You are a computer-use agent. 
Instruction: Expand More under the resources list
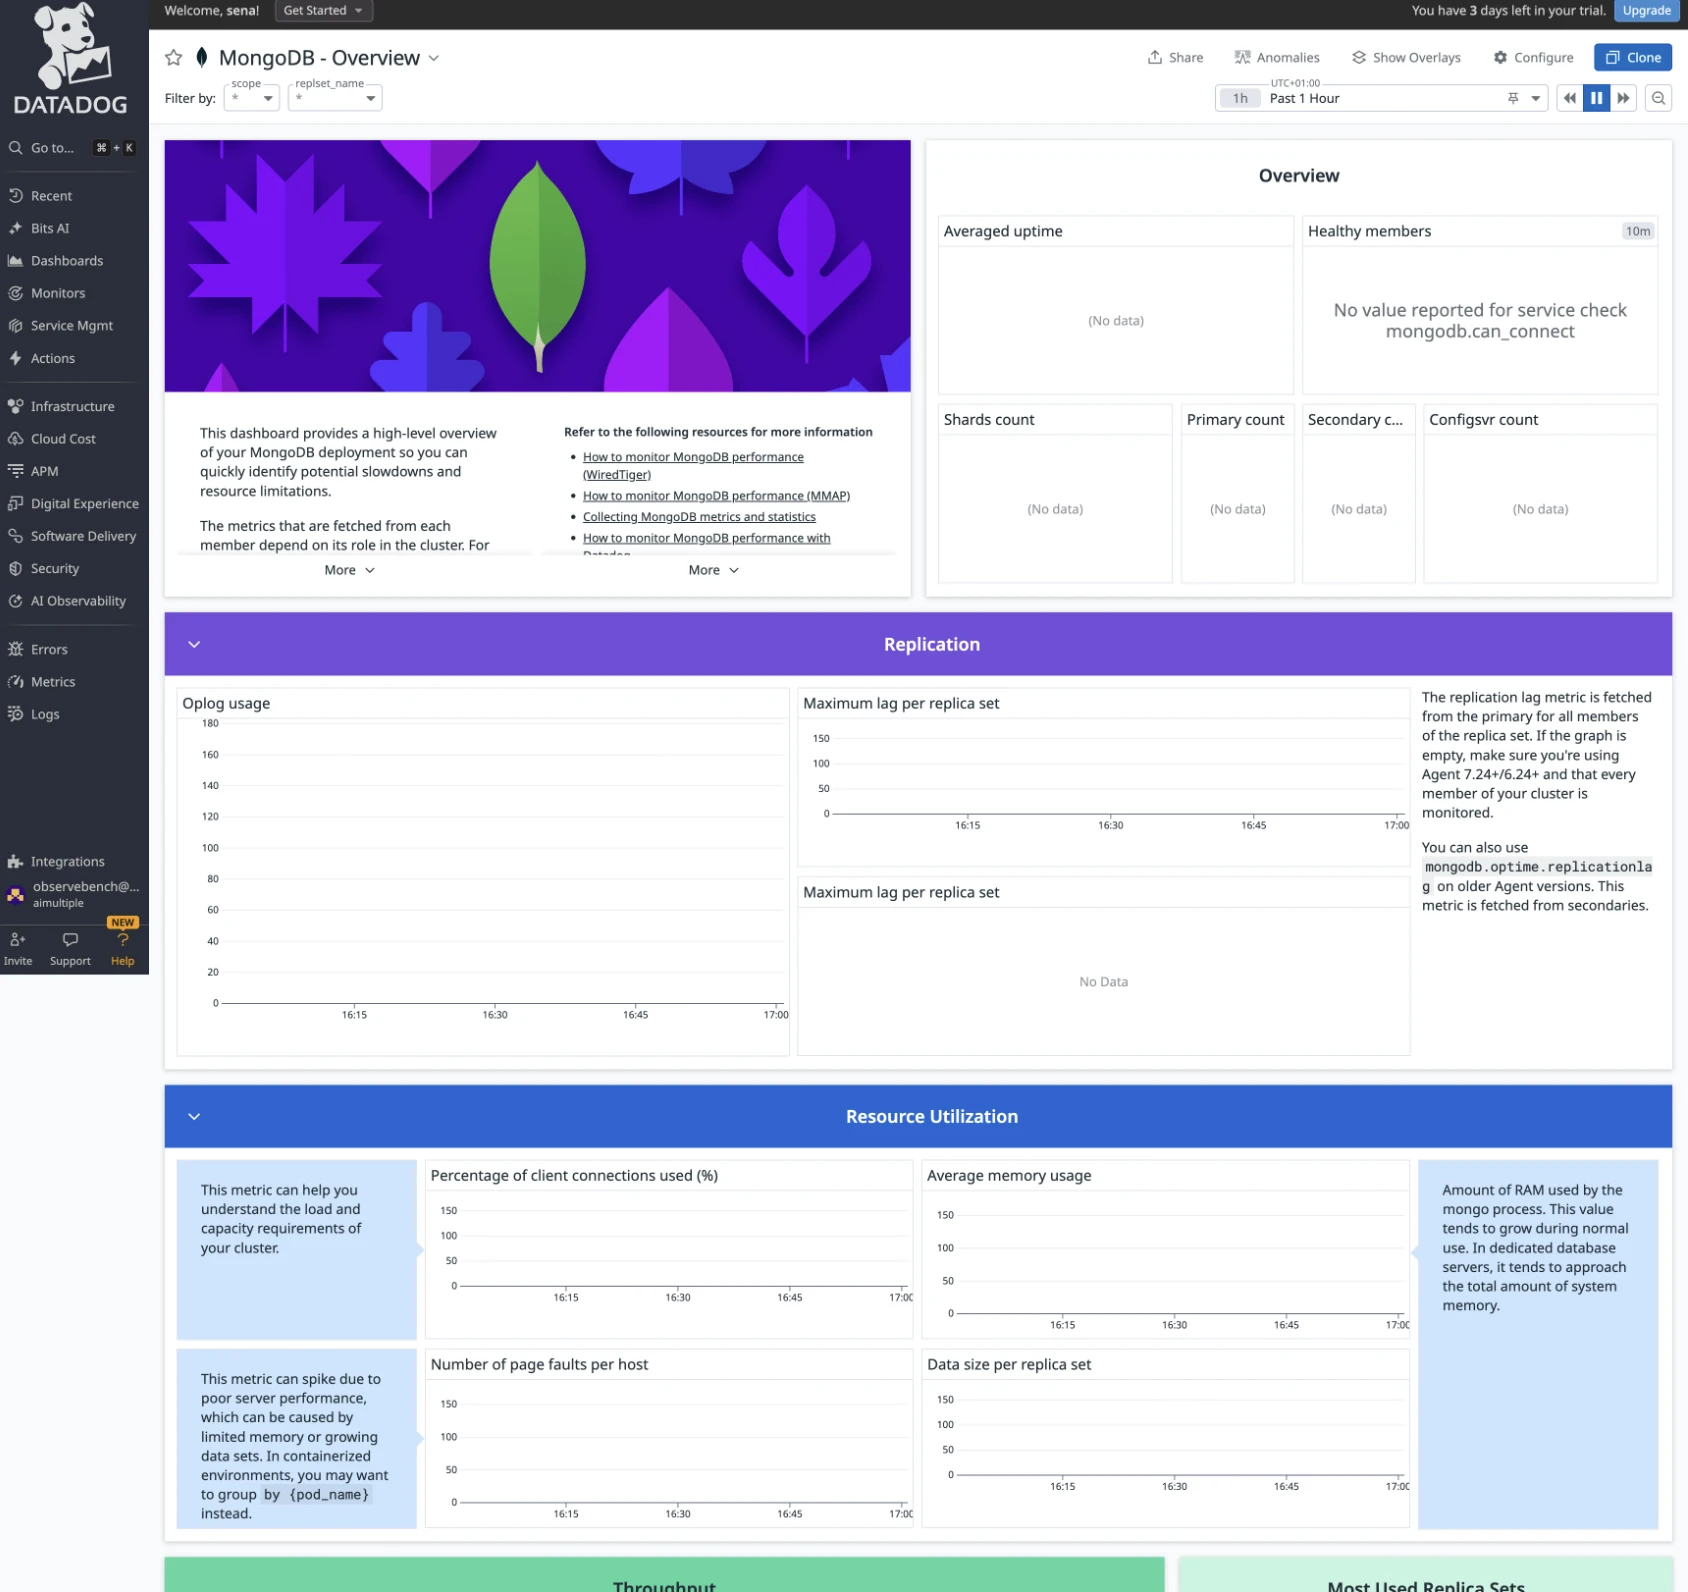click(x=713, y=570)
